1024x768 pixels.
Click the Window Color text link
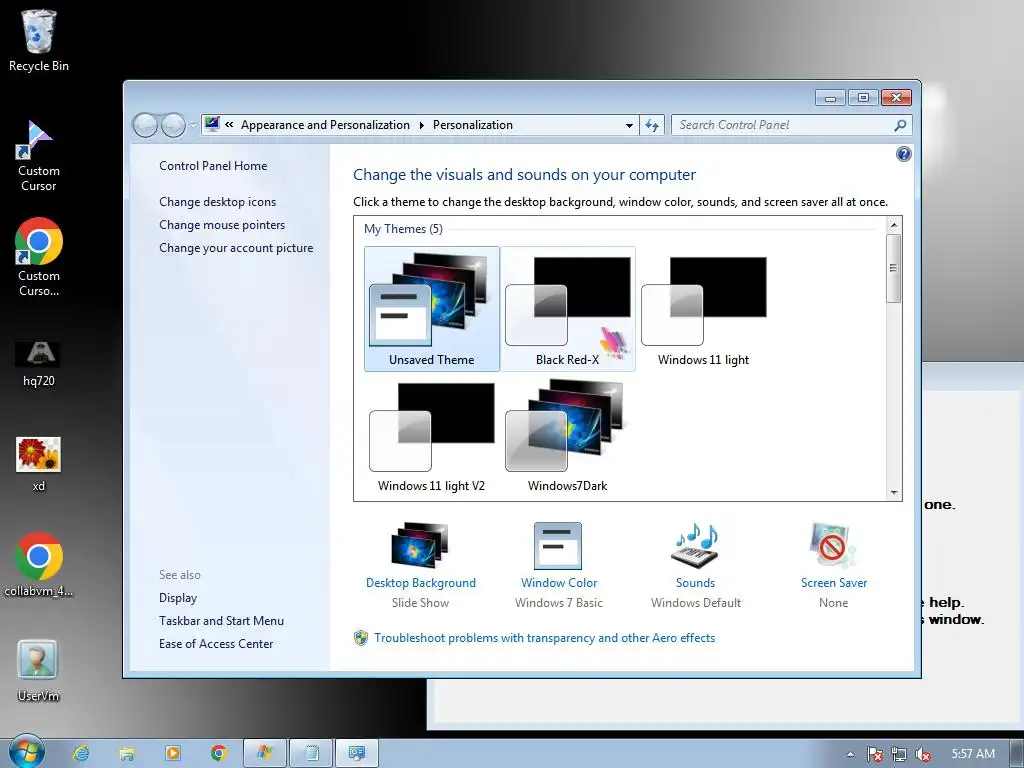[559, 583]
